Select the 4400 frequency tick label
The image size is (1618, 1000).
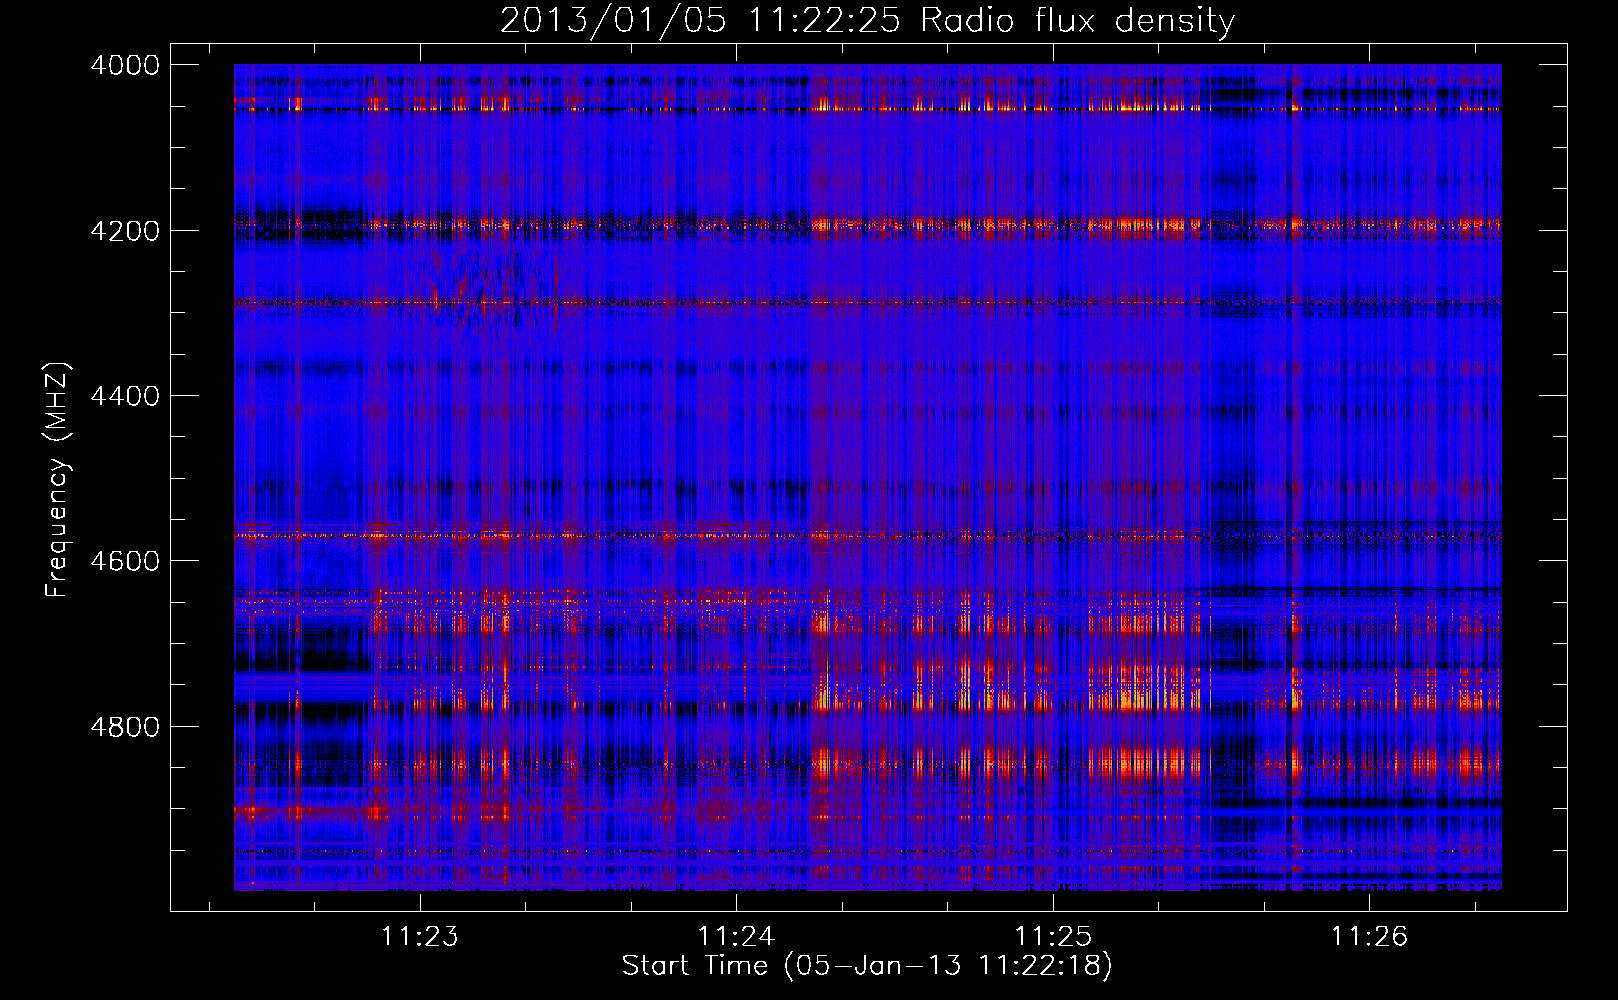pyautogui.click(x=125, y=396)
